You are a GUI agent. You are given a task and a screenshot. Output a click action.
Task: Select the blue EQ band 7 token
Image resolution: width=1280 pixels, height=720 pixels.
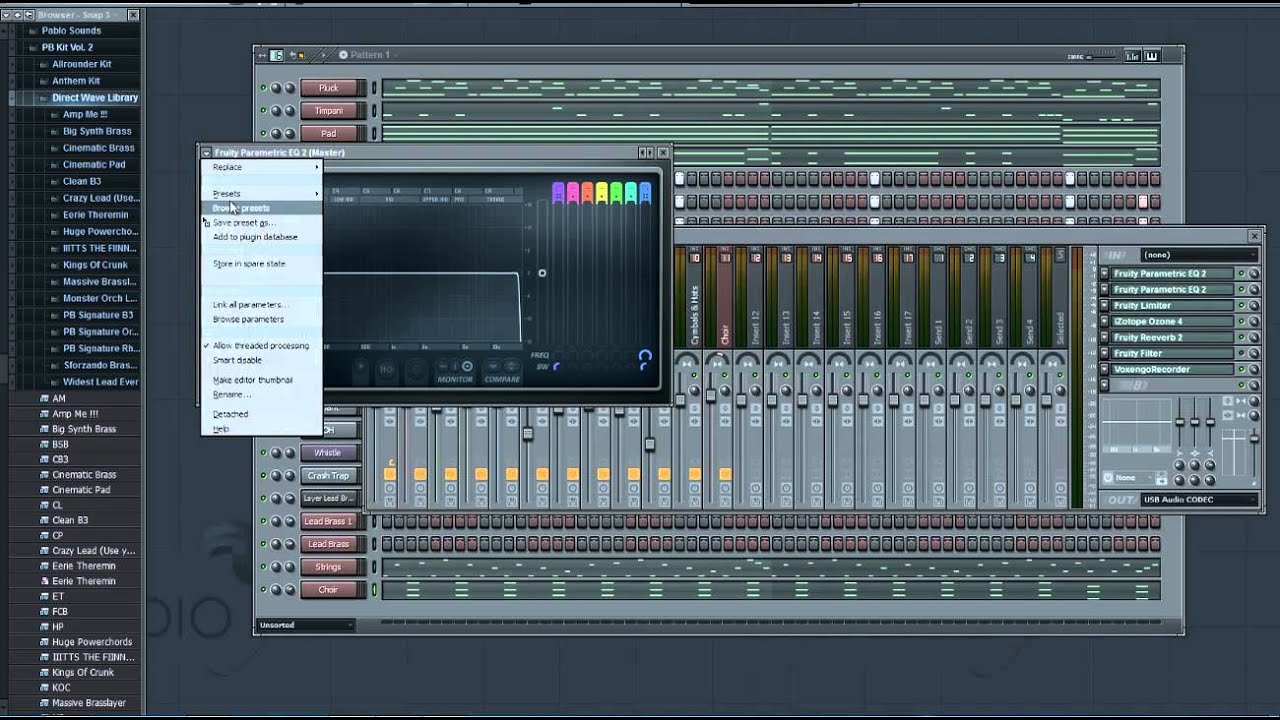click(x=645, y=192)
